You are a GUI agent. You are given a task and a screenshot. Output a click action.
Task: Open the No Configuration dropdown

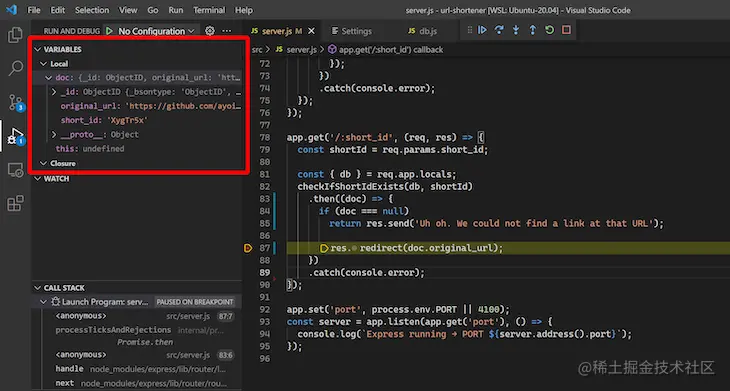(156, 31)
